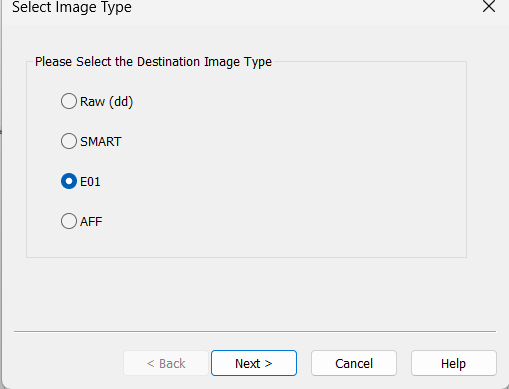This screenshot has width=509, height=389.
Task: Click the circle beside Raw (dd)
Action: [69, 101]
